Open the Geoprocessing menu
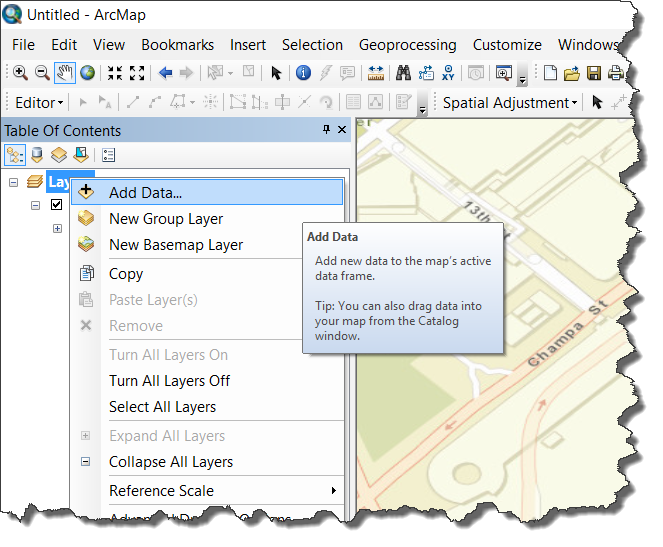This screenshot has width=663, height=547. (408, 45)
